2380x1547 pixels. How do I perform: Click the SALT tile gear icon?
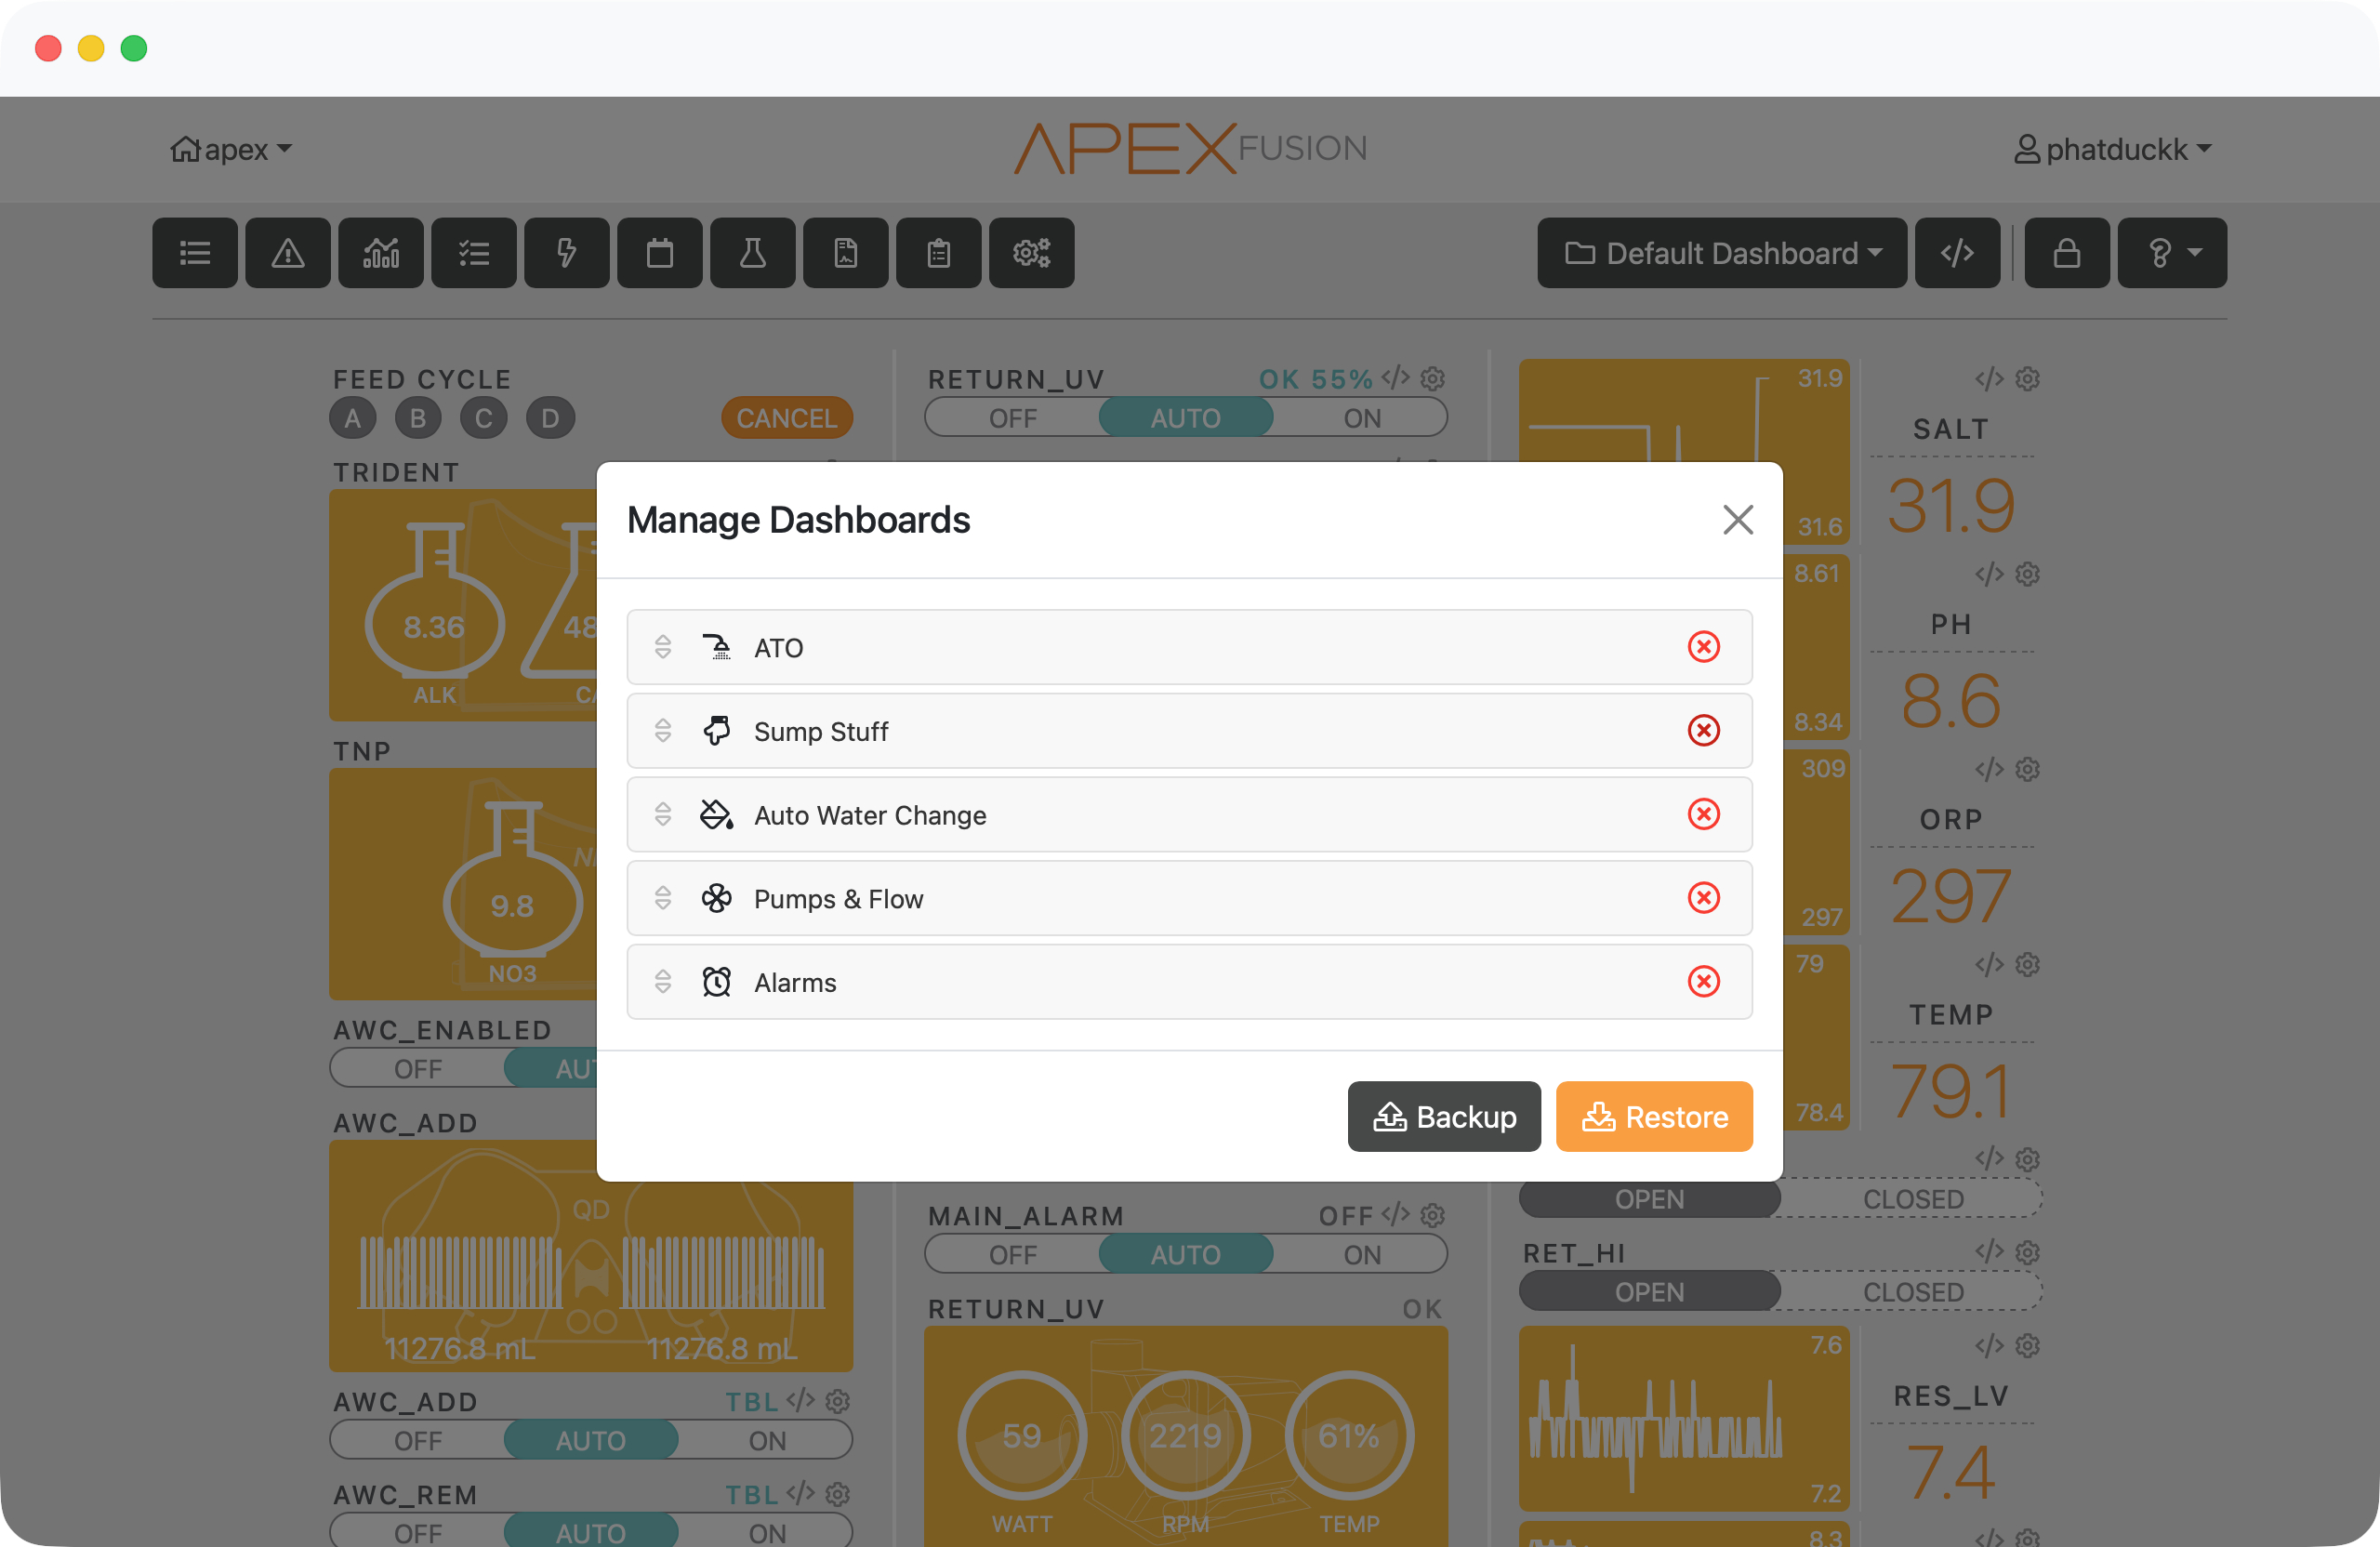tap(2028, 379)
